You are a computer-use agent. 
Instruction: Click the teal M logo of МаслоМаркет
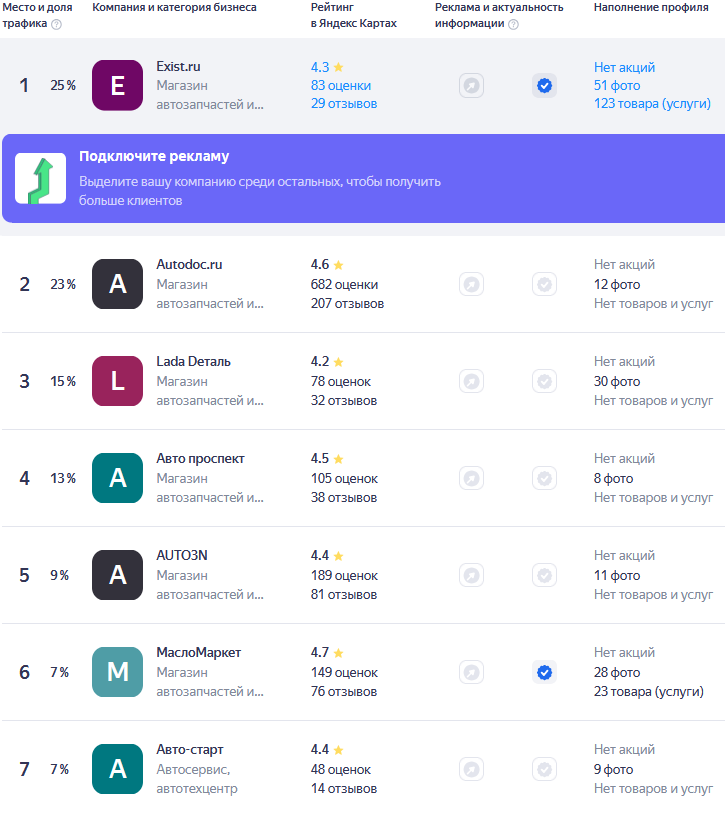[117, 672]
